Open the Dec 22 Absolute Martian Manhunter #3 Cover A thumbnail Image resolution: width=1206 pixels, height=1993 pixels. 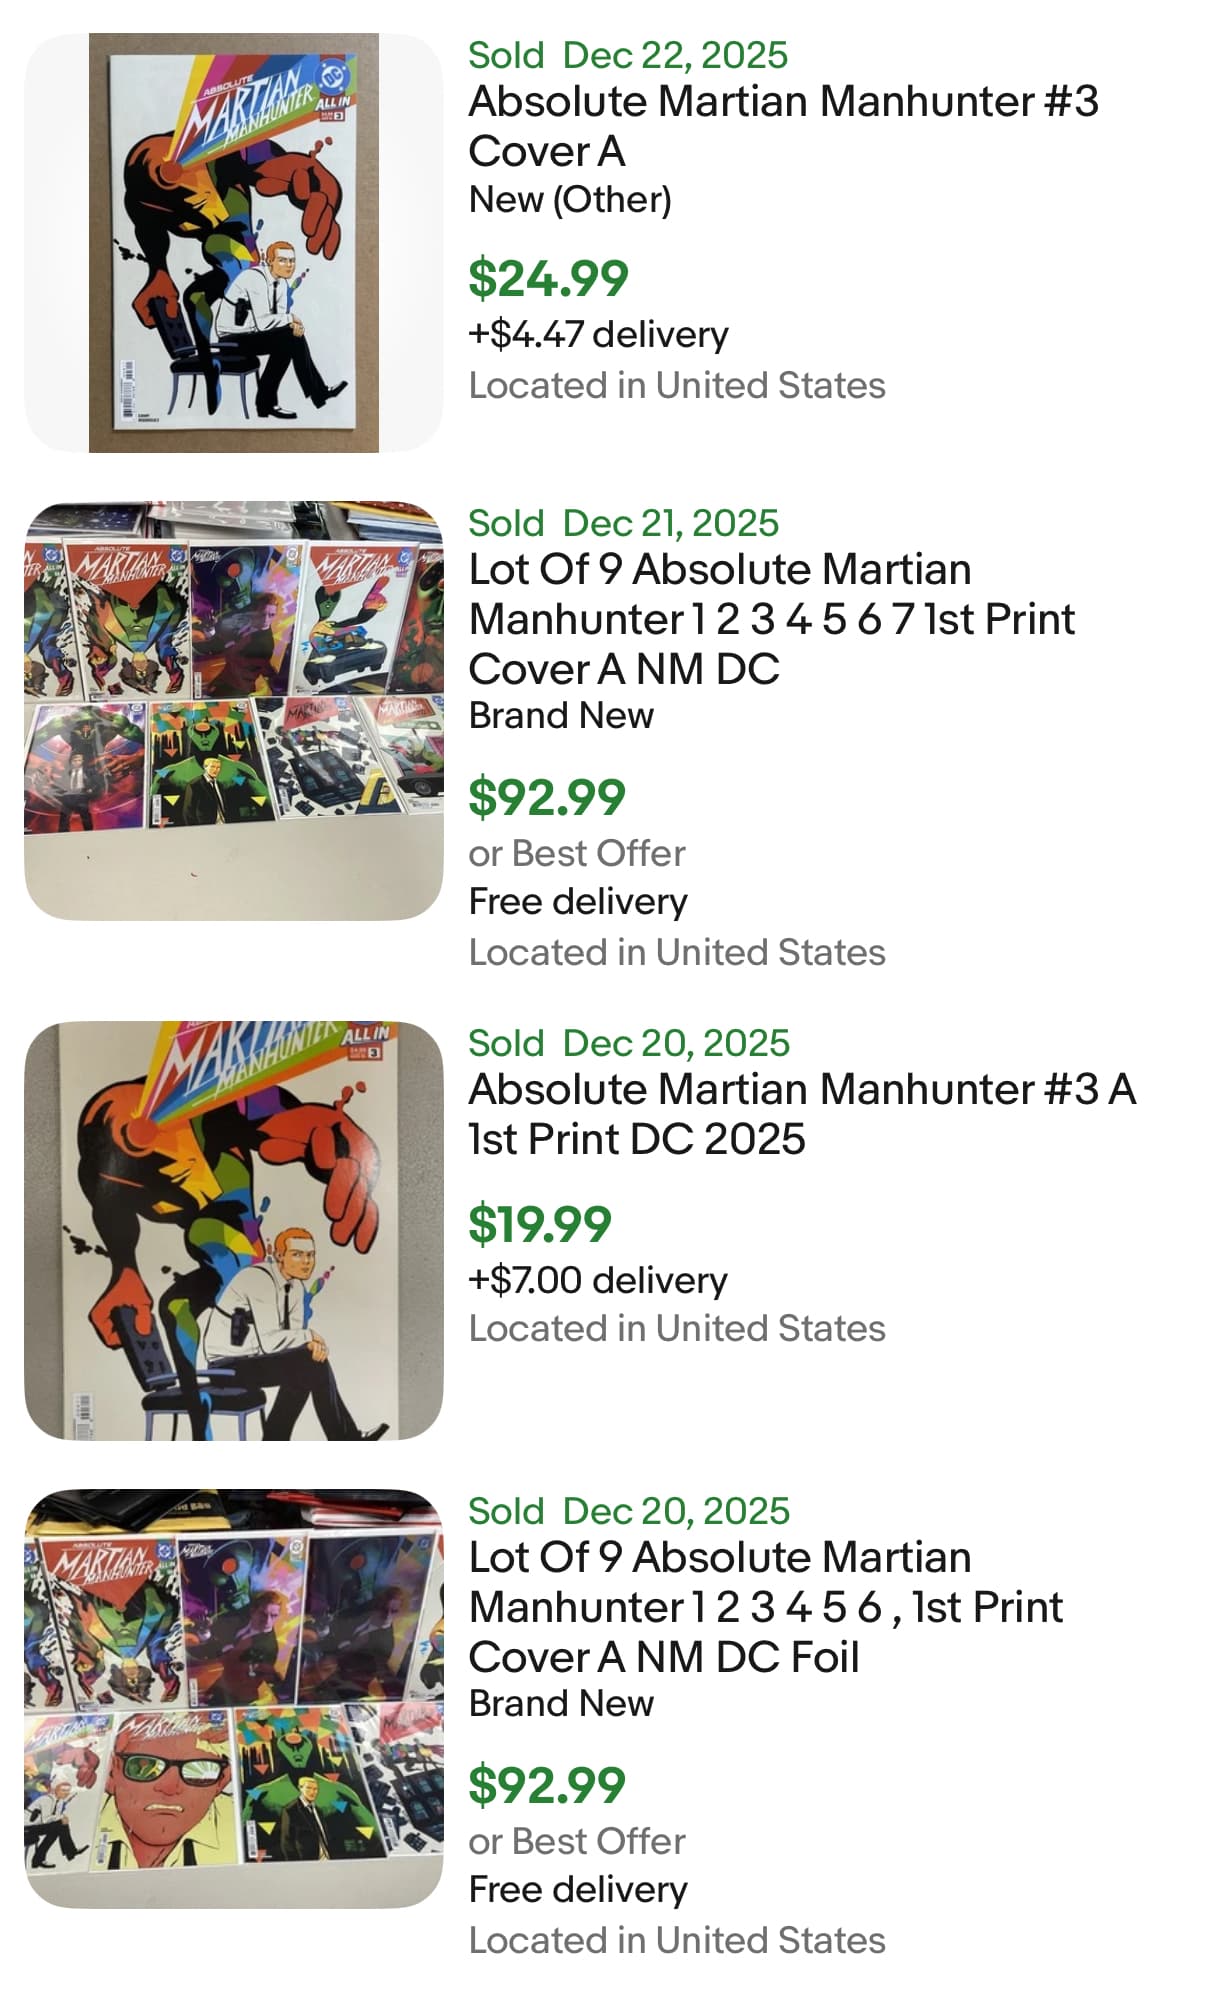tap(233, 243)
